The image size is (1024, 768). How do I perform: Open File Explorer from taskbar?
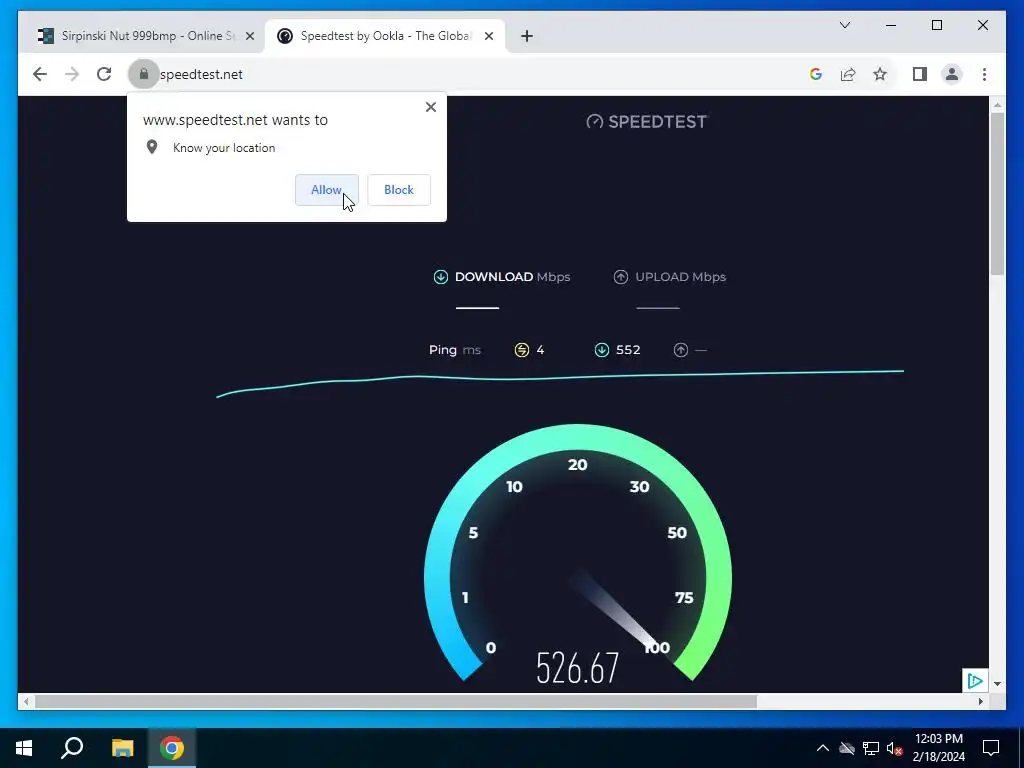pos(122,748)
